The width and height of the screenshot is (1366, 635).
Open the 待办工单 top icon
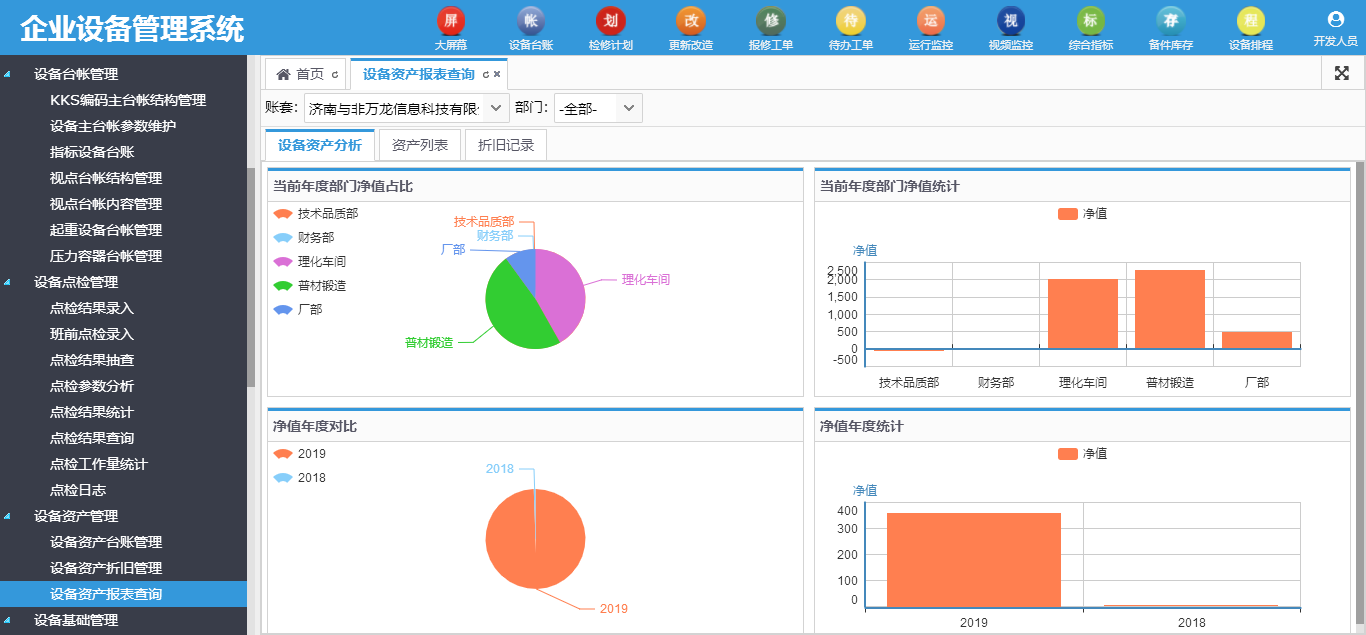pyautogui.click(x=851, y=29)
